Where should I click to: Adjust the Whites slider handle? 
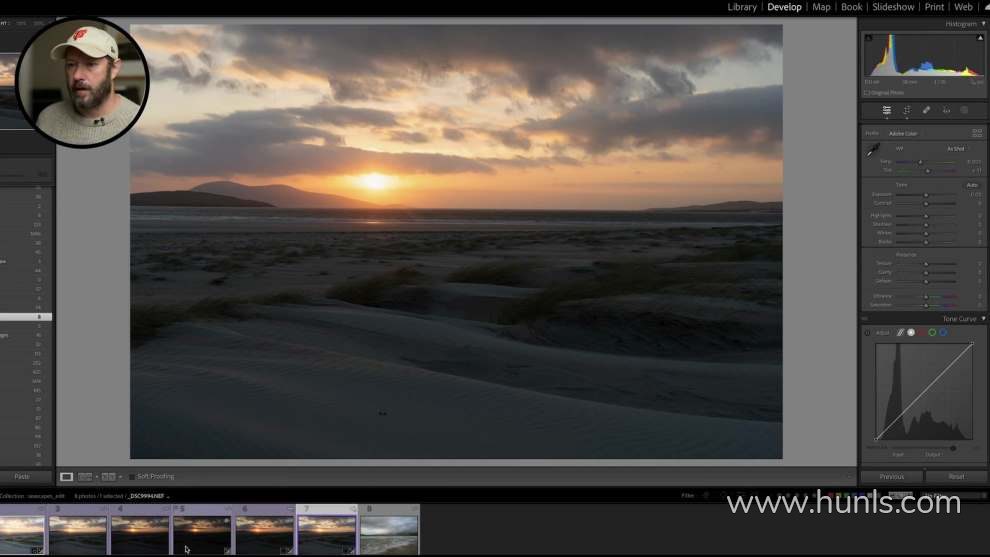[x=926, y=234]
